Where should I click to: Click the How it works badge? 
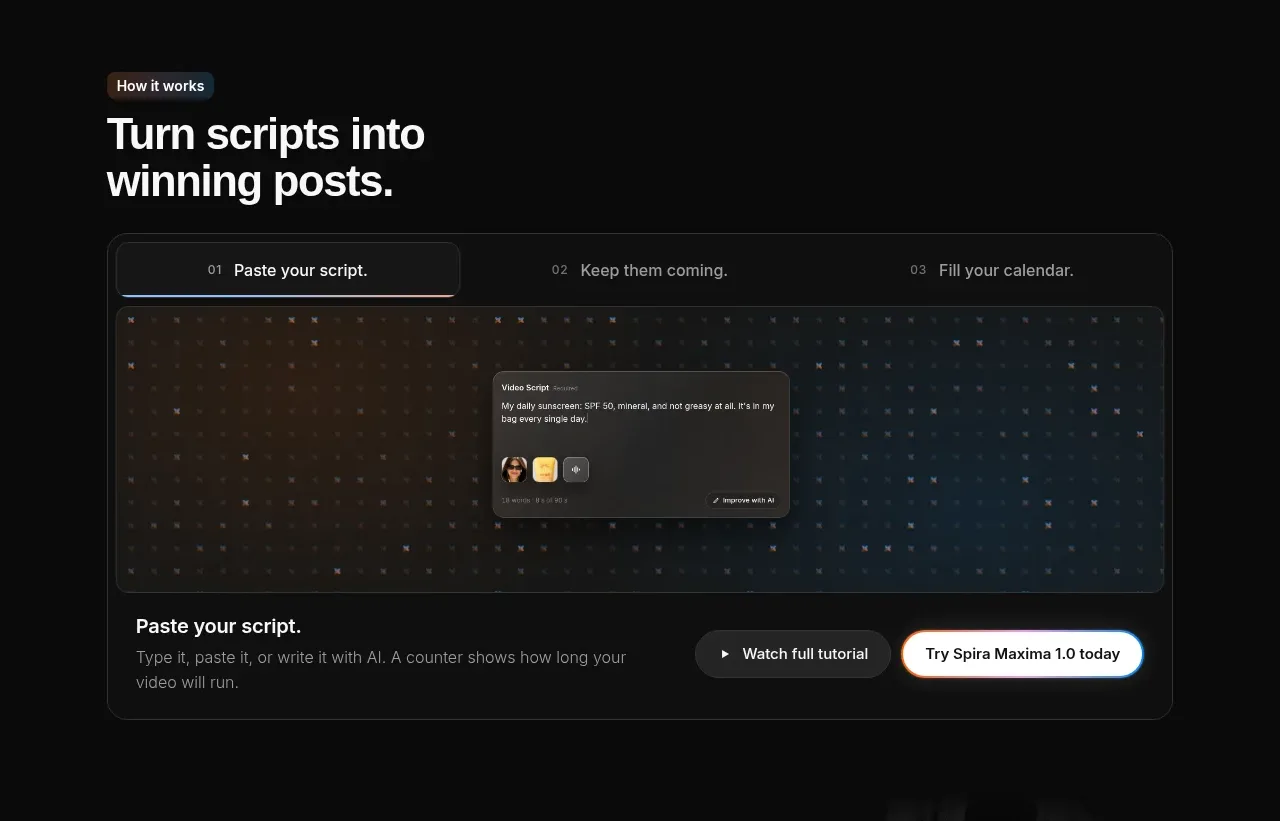(x=160, y=86)
